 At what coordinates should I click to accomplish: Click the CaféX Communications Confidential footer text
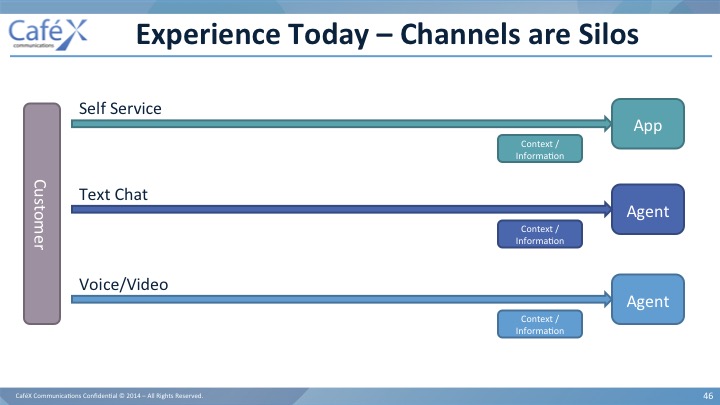coord(109,395)
